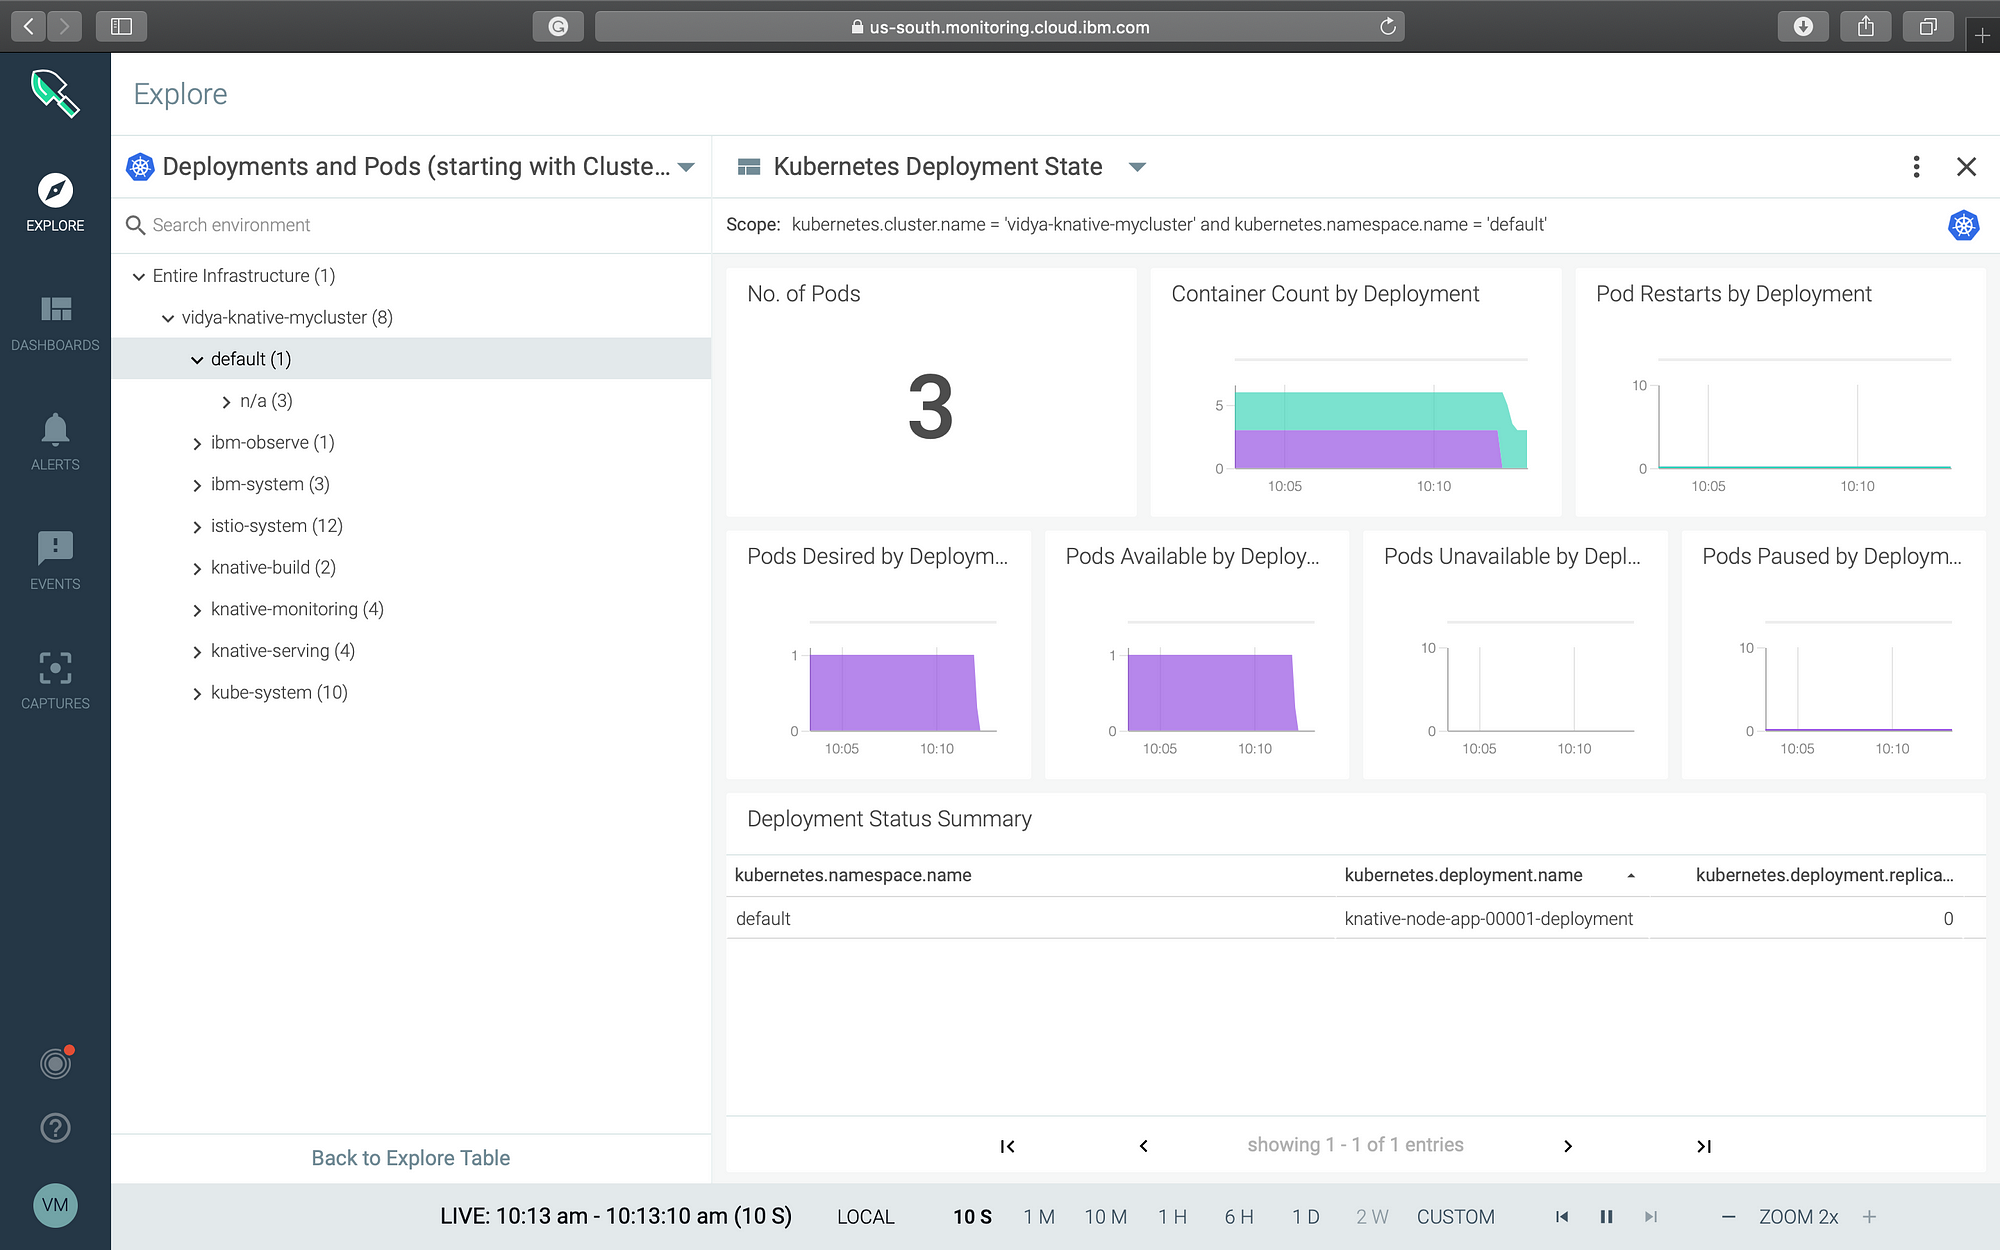Expand ibm-system namespace
This screenshot has height=1250, width=2000.
[x=197, y=485]
